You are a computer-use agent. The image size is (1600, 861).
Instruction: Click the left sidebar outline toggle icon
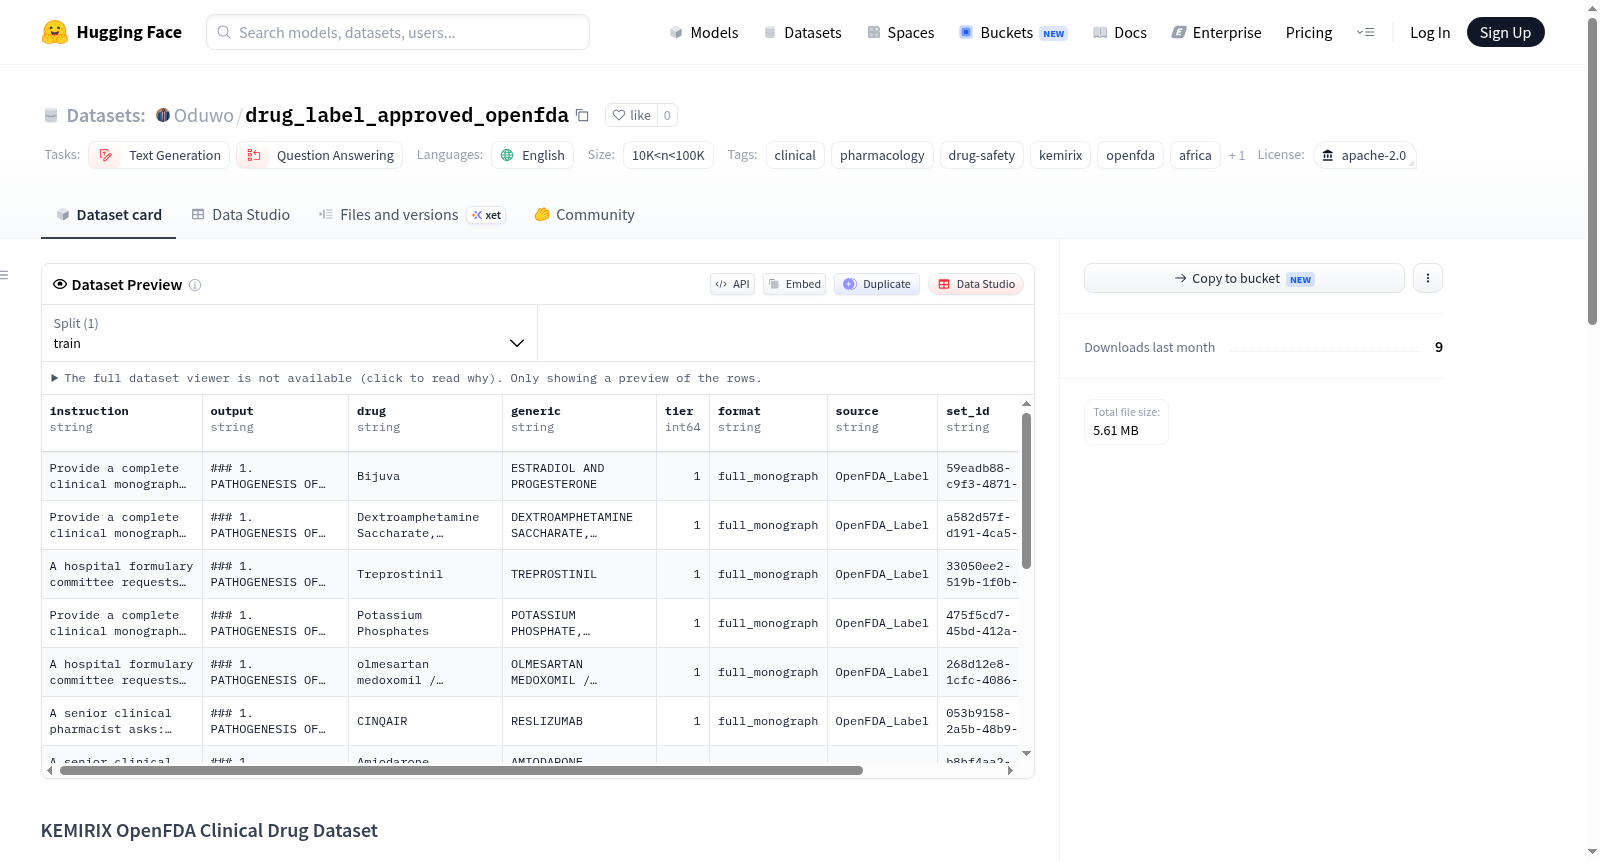(x=5, y=275)
